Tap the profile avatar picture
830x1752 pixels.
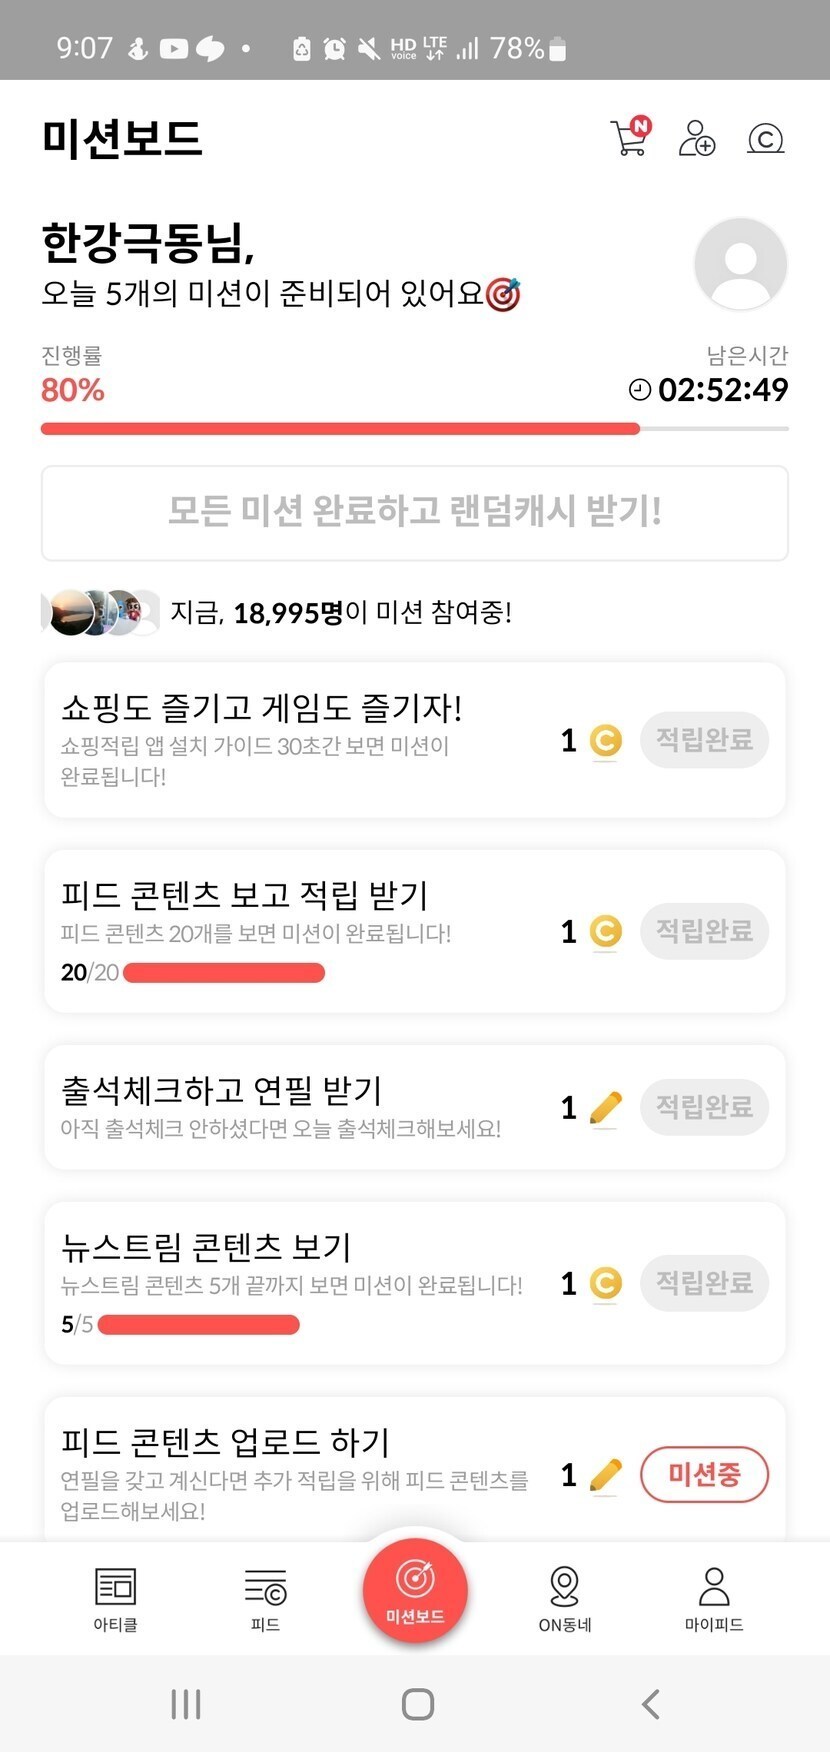[740, 264]
